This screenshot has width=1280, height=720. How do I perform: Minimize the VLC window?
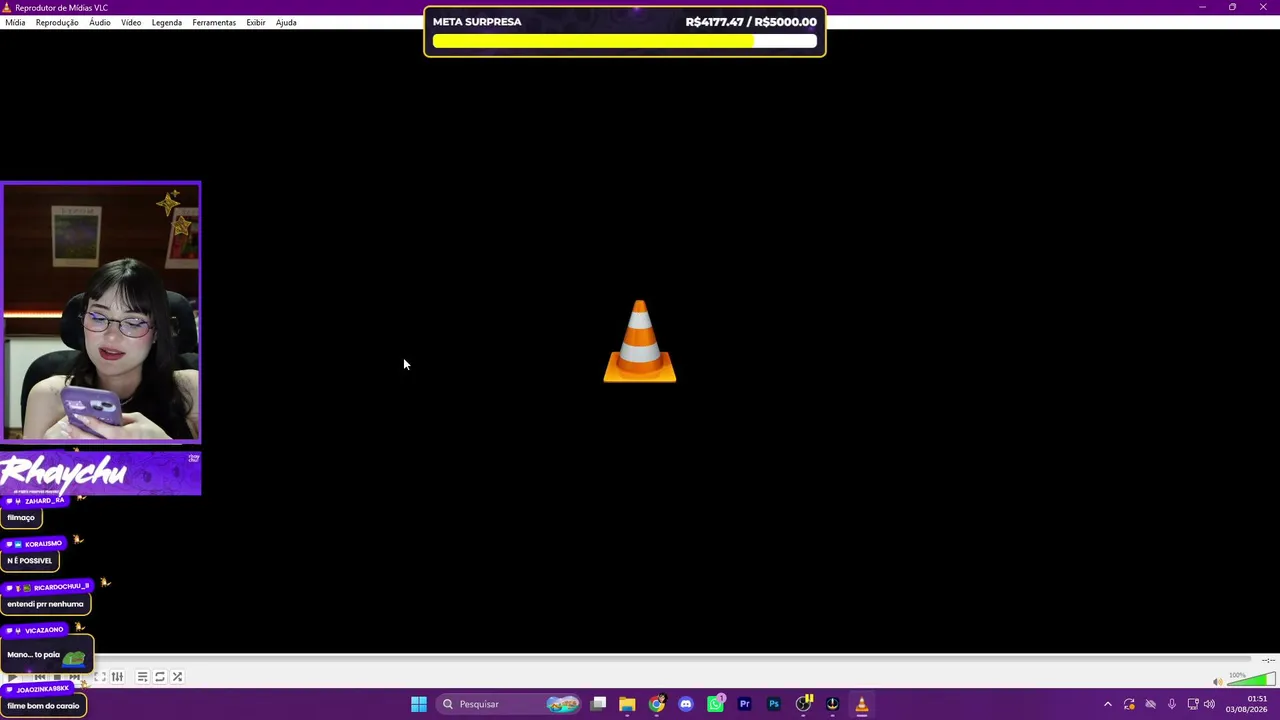point(1202,7)
